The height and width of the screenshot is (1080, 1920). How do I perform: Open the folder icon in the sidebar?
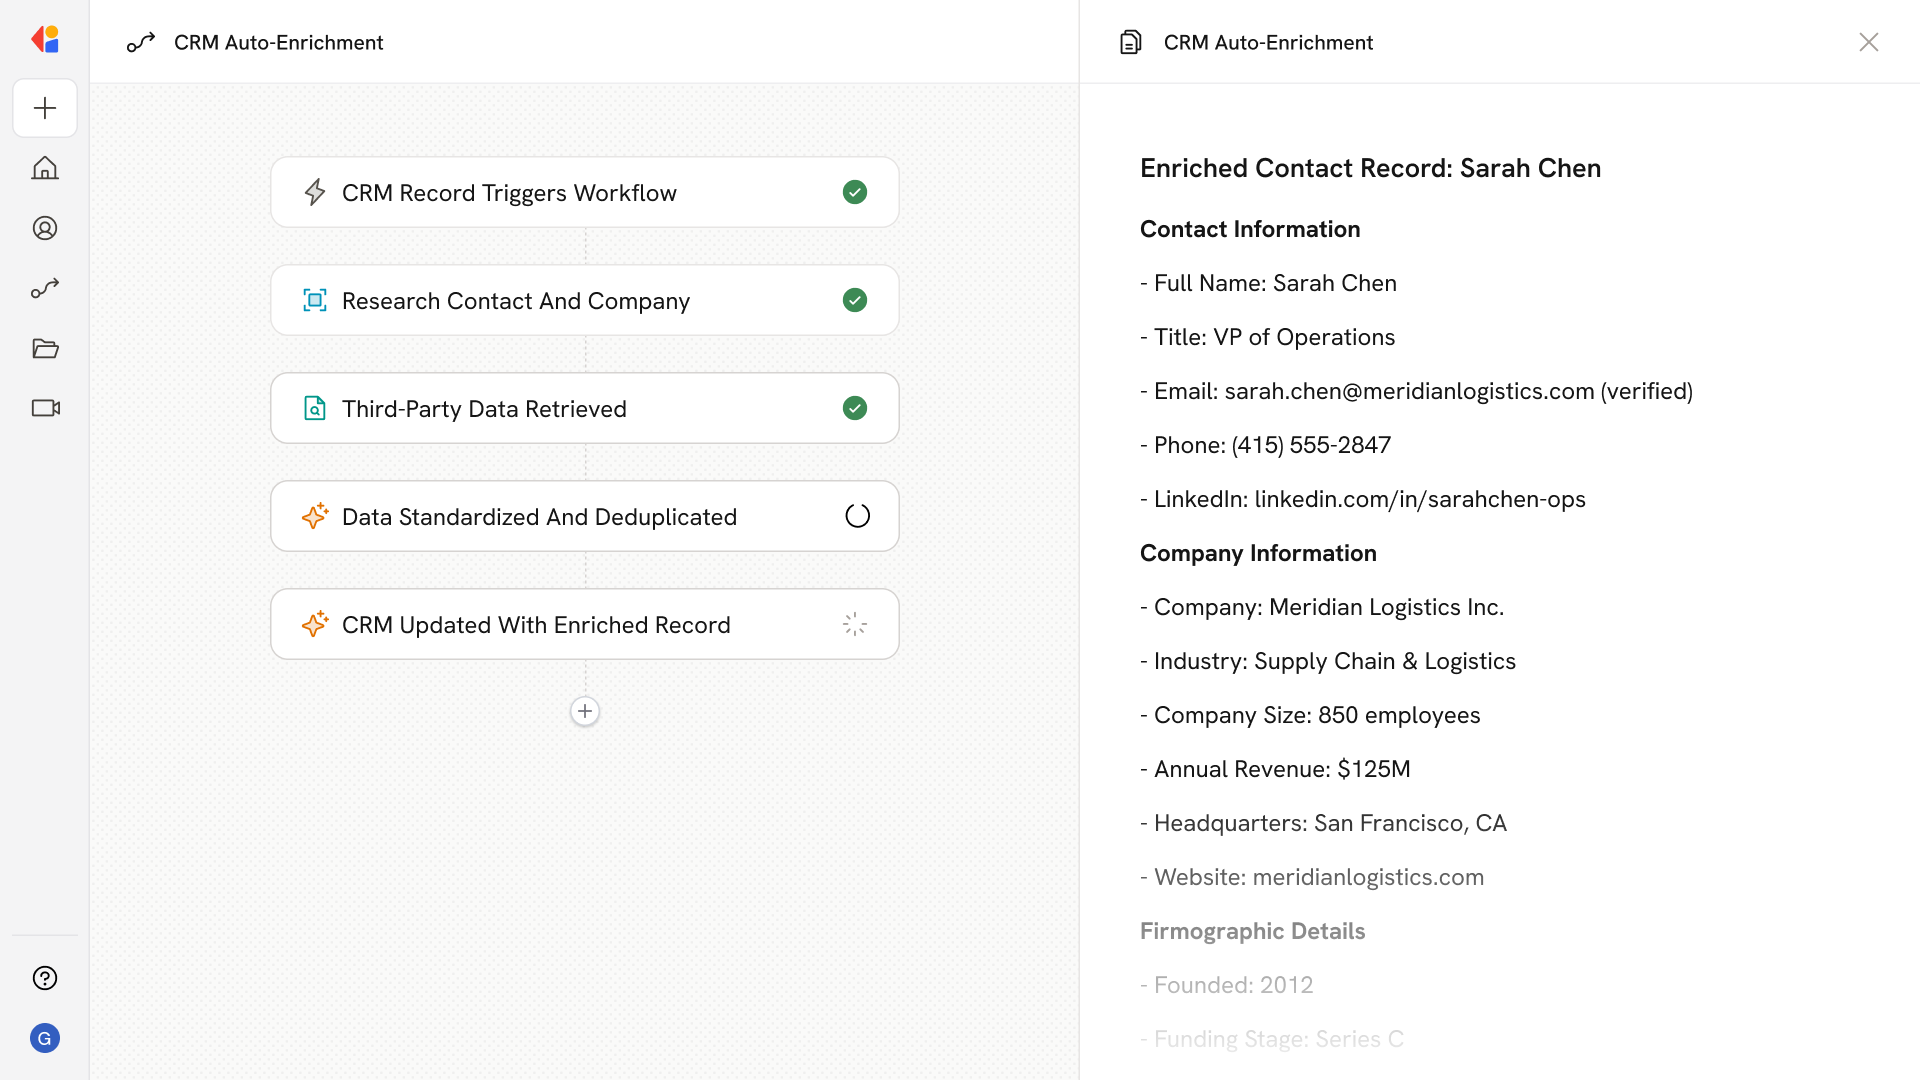coord(45,348)
